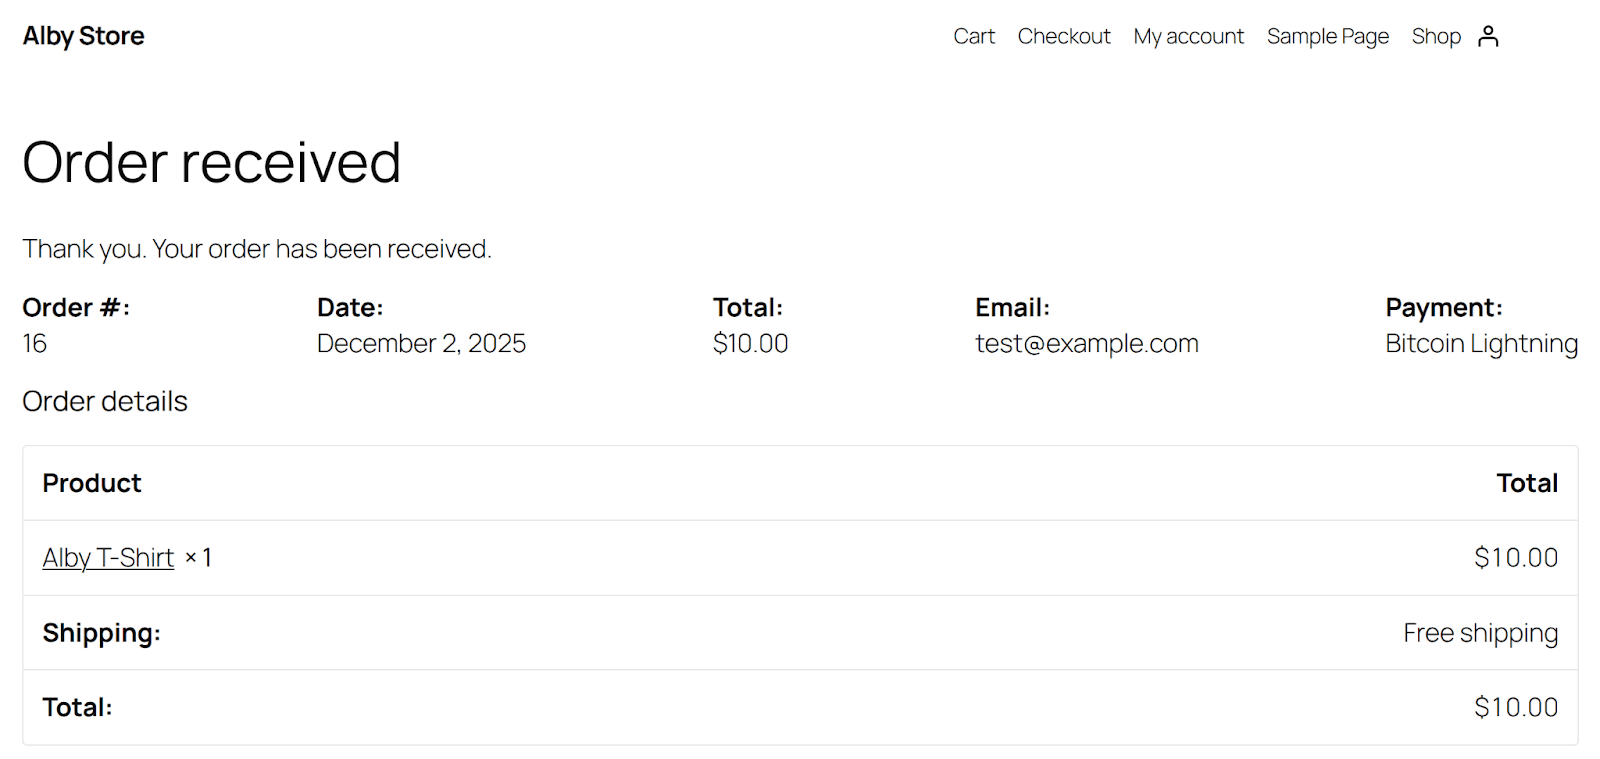Open the Alby Store home link
This screenshot has width=1600, height=759.
click(84, 36)
